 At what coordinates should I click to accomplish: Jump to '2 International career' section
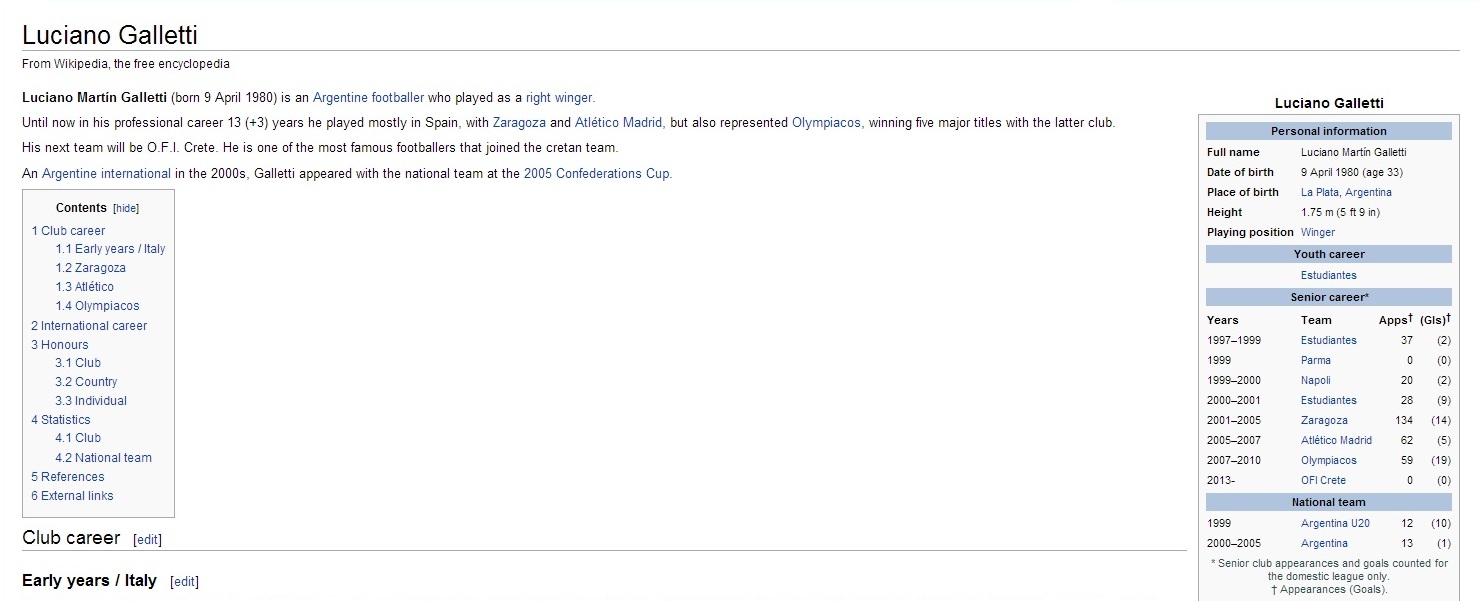click(x=89, y=326)
